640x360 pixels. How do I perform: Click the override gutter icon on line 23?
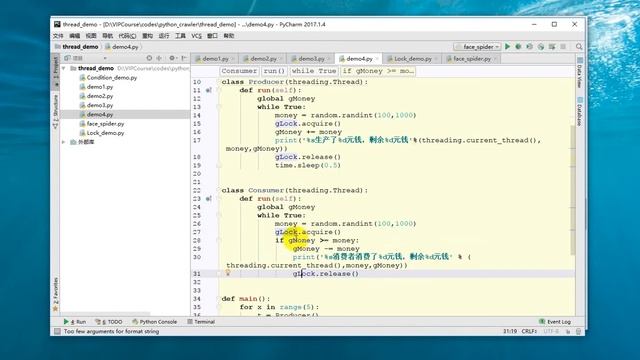(209, 199)
